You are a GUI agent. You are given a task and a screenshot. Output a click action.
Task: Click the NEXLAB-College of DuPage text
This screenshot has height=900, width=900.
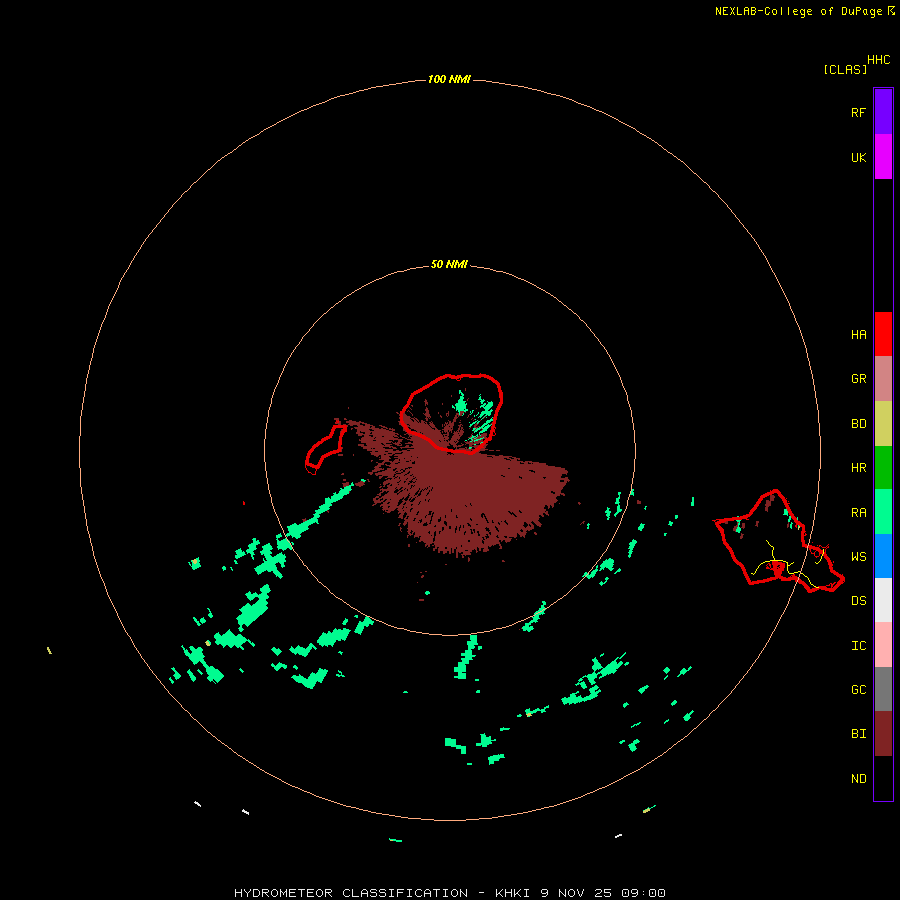(799, 11)
